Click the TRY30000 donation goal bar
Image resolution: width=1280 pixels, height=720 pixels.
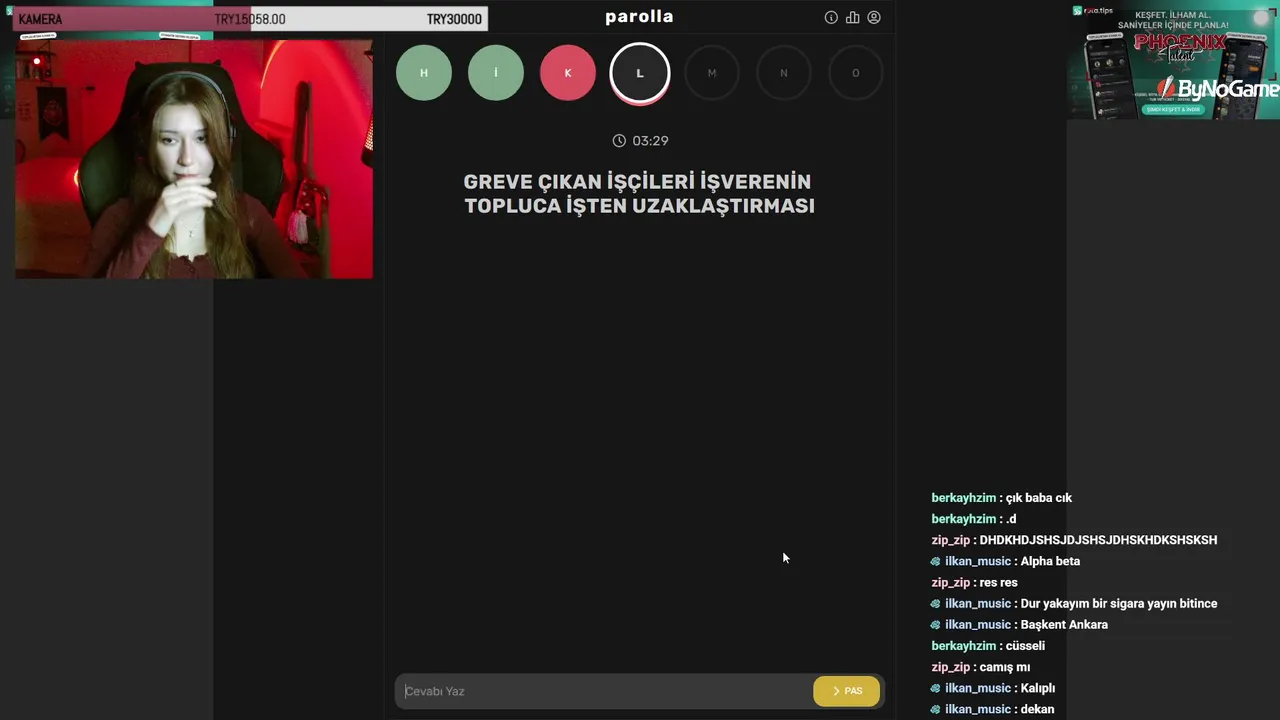click(250, 19)
